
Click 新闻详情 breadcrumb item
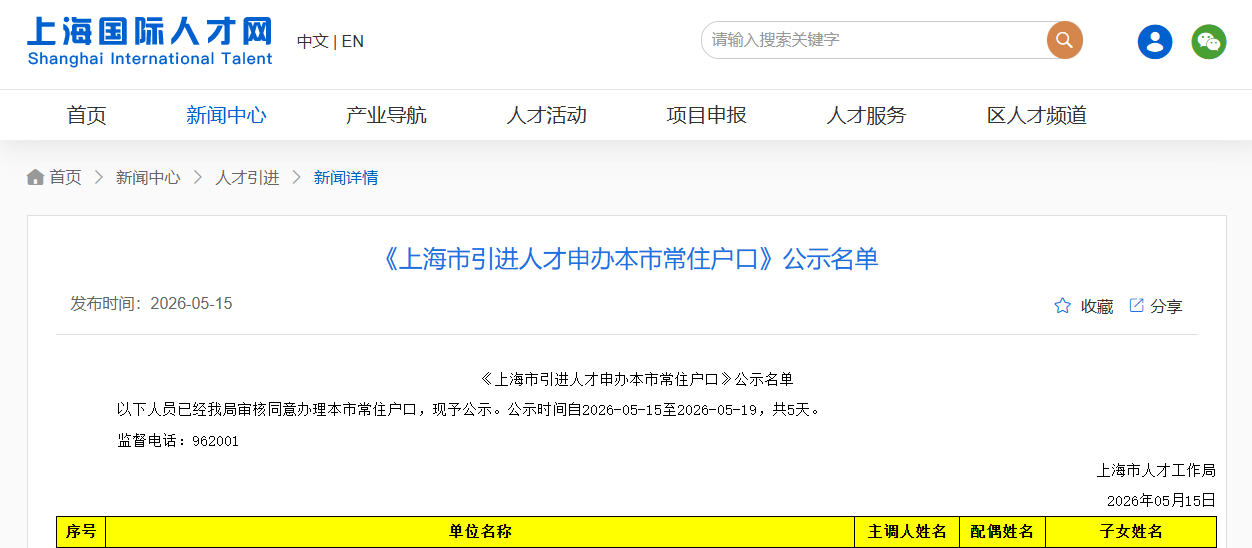[x=346, y=177]
